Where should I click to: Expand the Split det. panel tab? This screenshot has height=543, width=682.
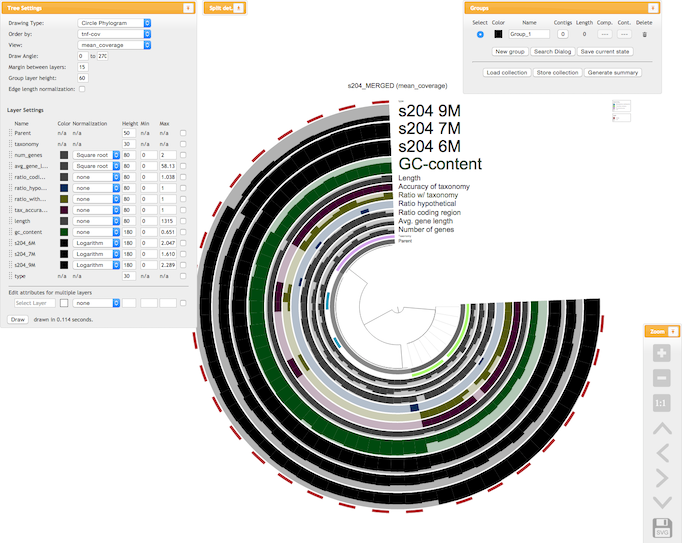(x=238, y=8)
